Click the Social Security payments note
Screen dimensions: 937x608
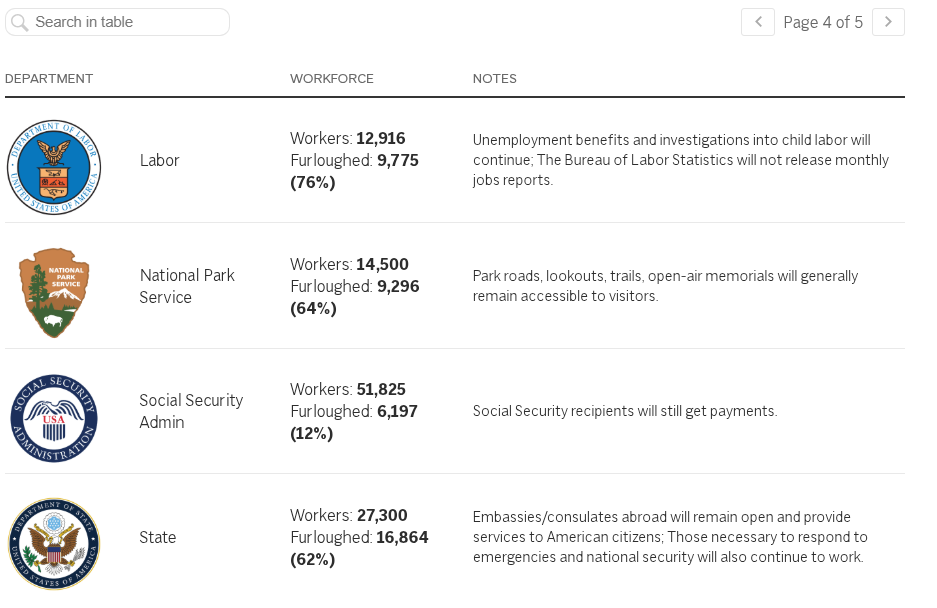click(625, 411)
